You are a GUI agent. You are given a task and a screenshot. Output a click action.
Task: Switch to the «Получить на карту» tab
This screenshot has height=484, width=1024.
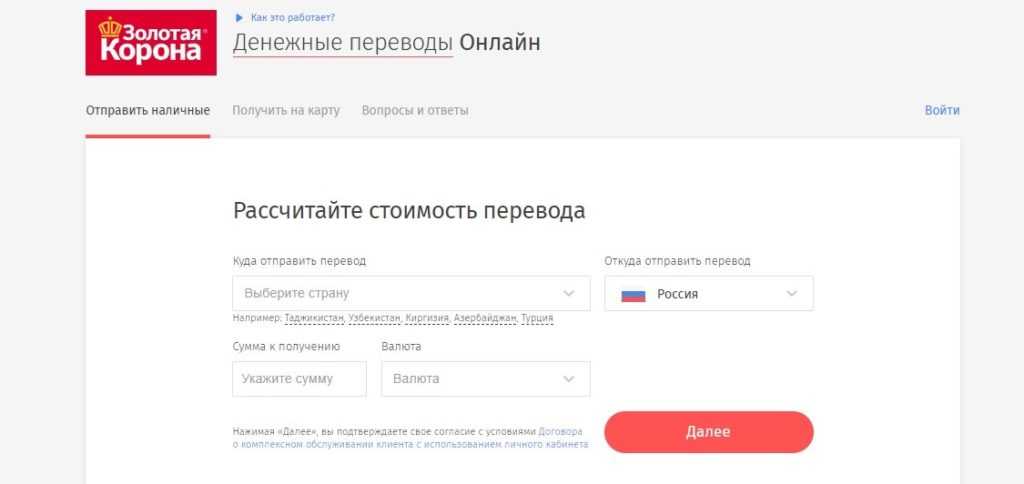[x=286, y=110]
